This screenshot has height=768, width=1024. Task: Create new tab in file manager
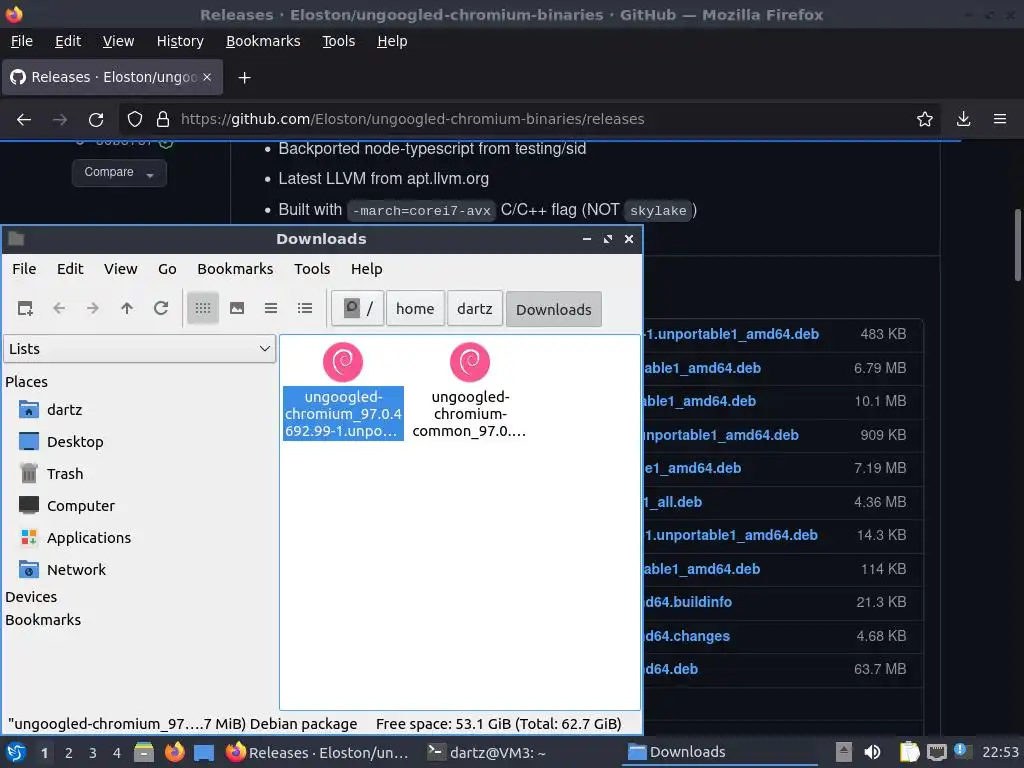point(25,308)
